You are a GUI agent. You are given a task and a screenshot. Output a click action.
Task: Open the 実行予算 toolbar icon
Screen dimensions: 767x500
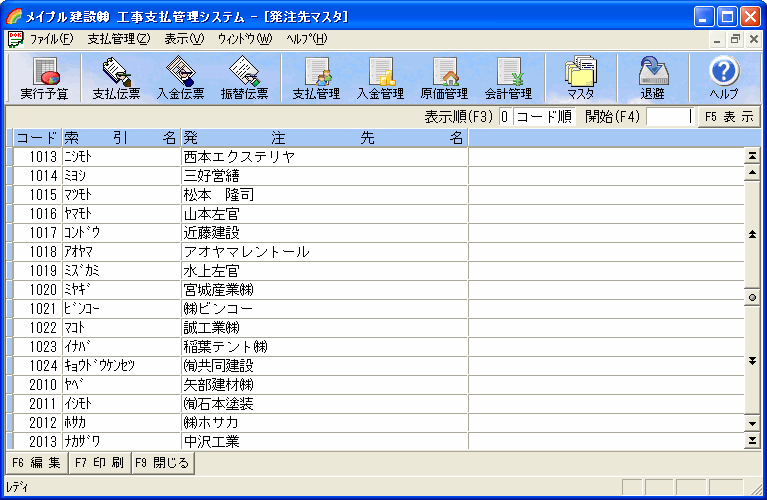[45, 78]
